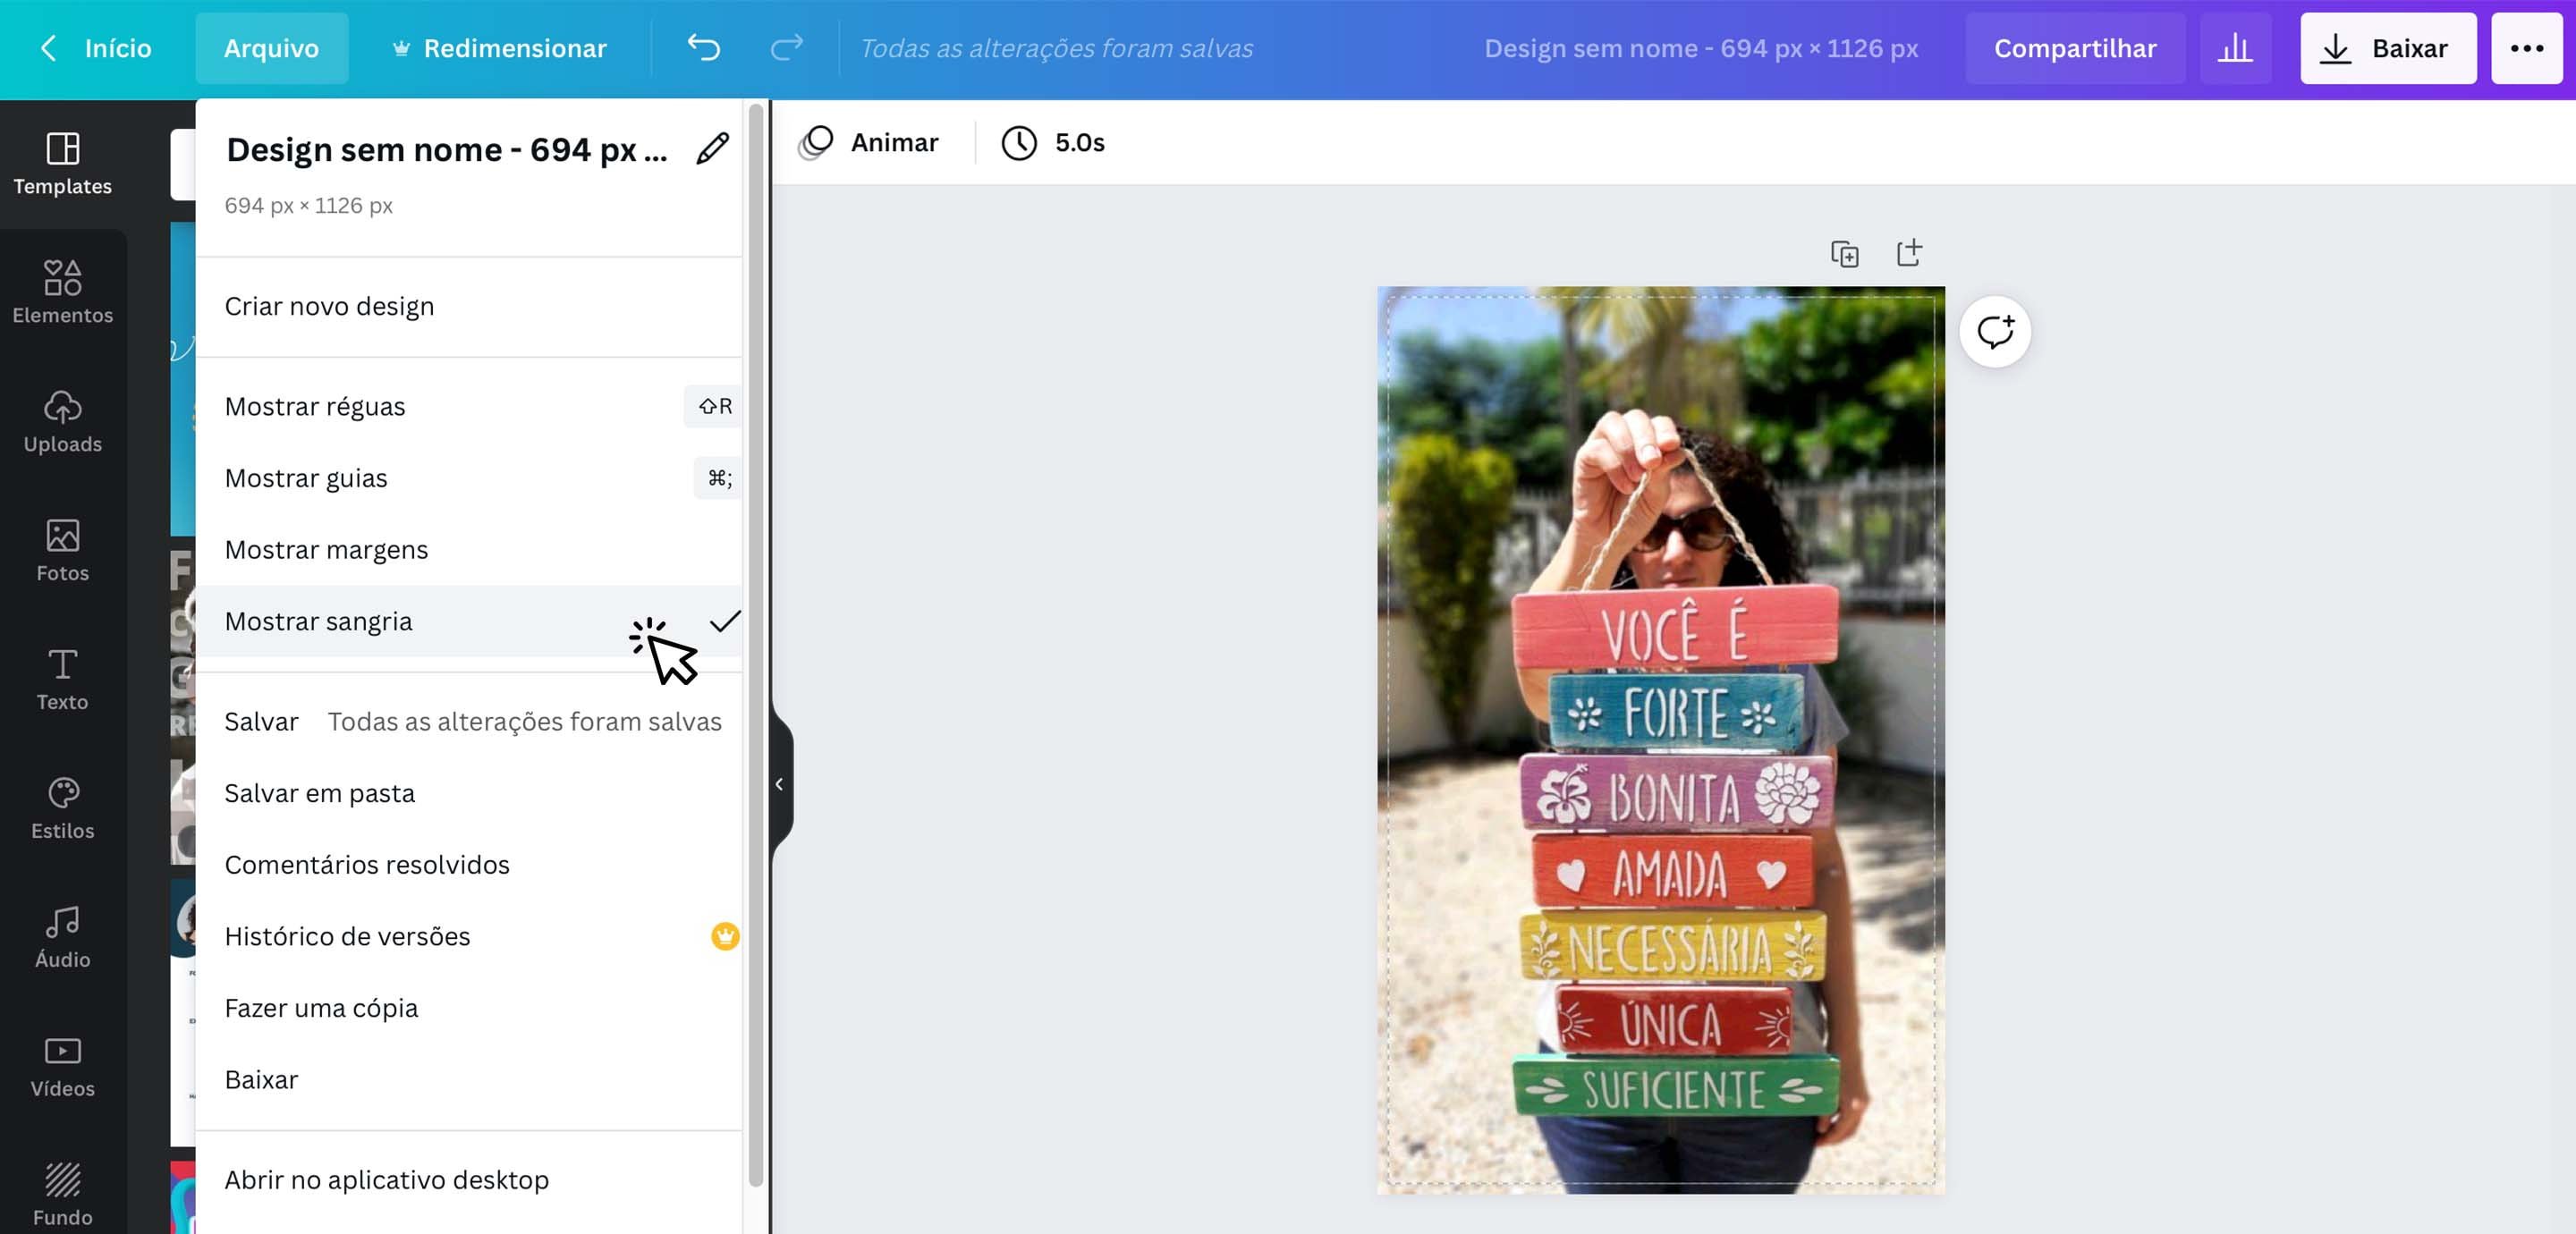
Task: Open design insights with the chart icon
Action: tap(2236, 47)
